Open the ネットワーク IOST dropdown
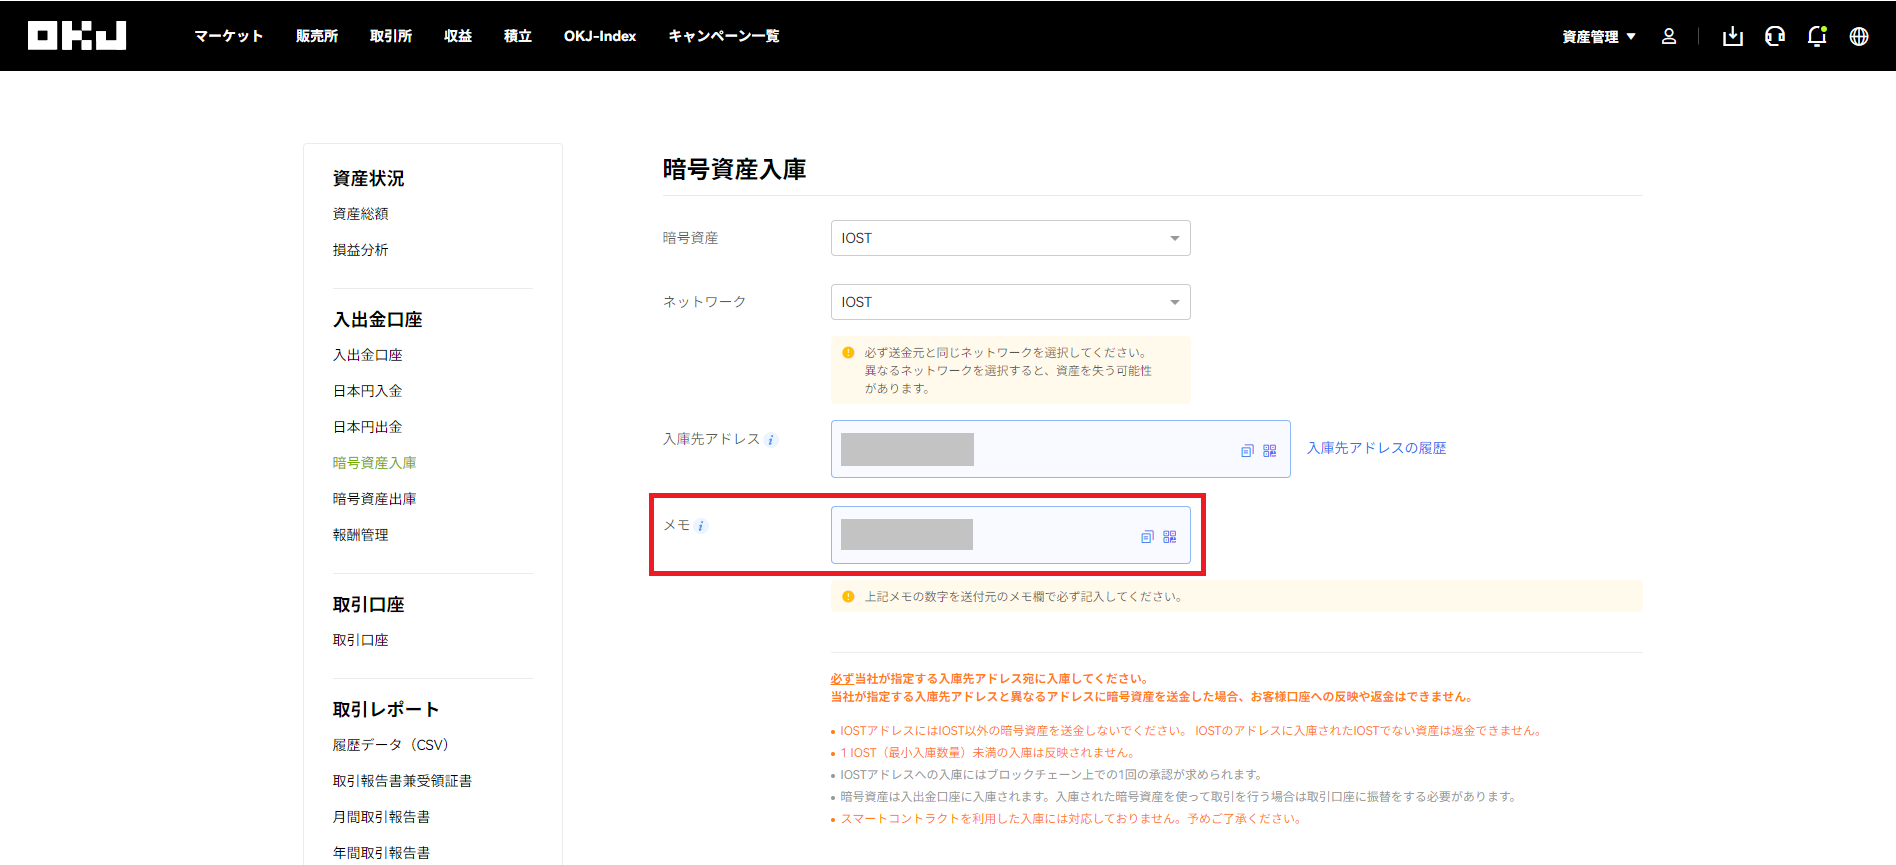The height and width of the screenshot is (865, 1896). (x=1010, y=302)
